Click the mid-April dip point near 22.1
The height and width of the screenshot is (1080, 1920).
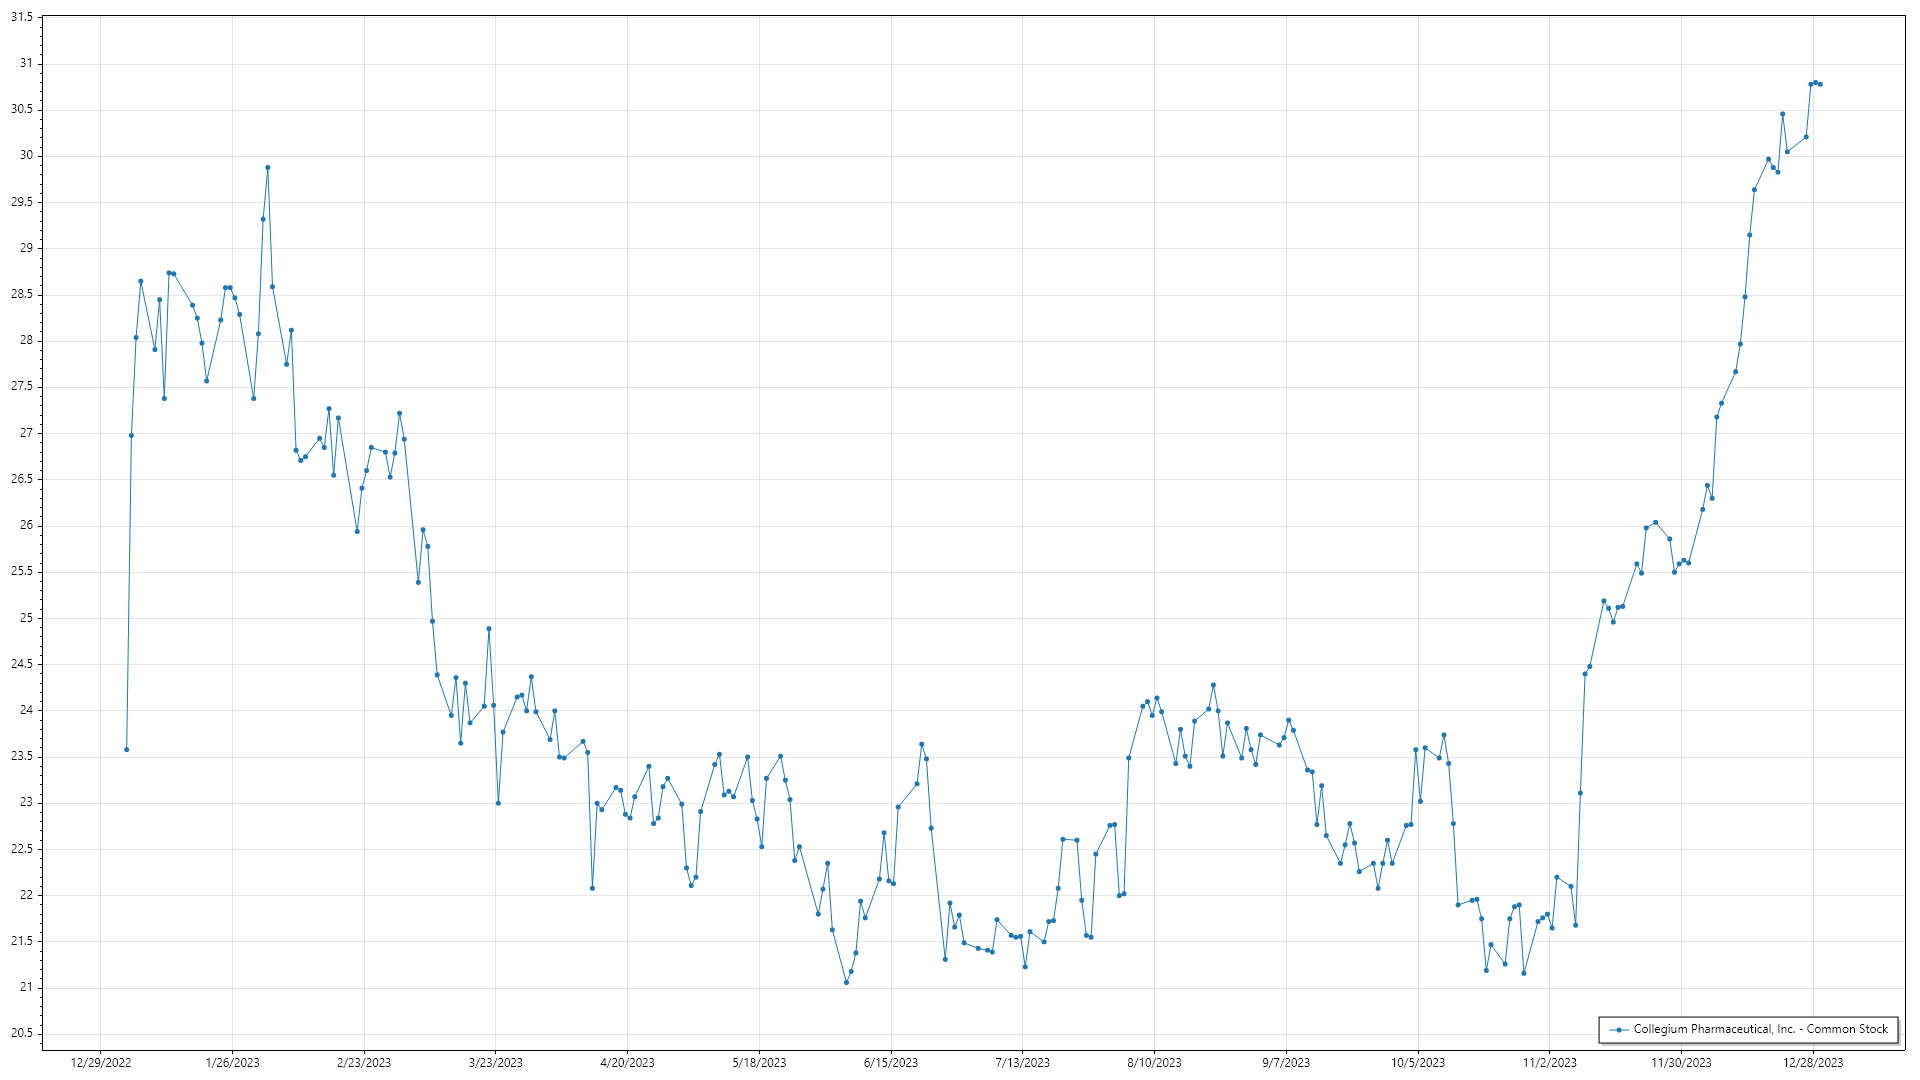(x=592, y=888)
